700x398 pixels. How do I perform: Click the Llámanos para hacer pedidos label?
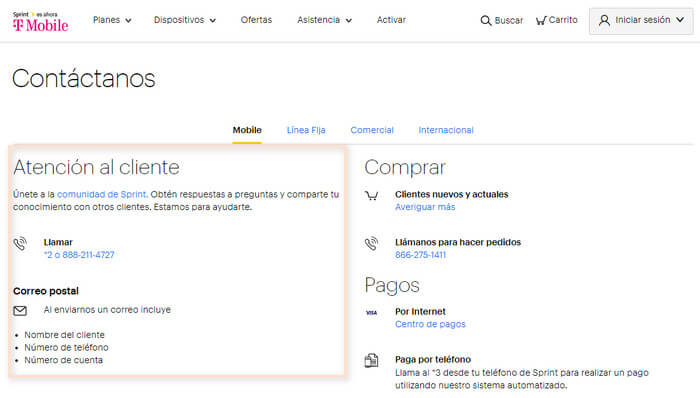coord(458,243)
